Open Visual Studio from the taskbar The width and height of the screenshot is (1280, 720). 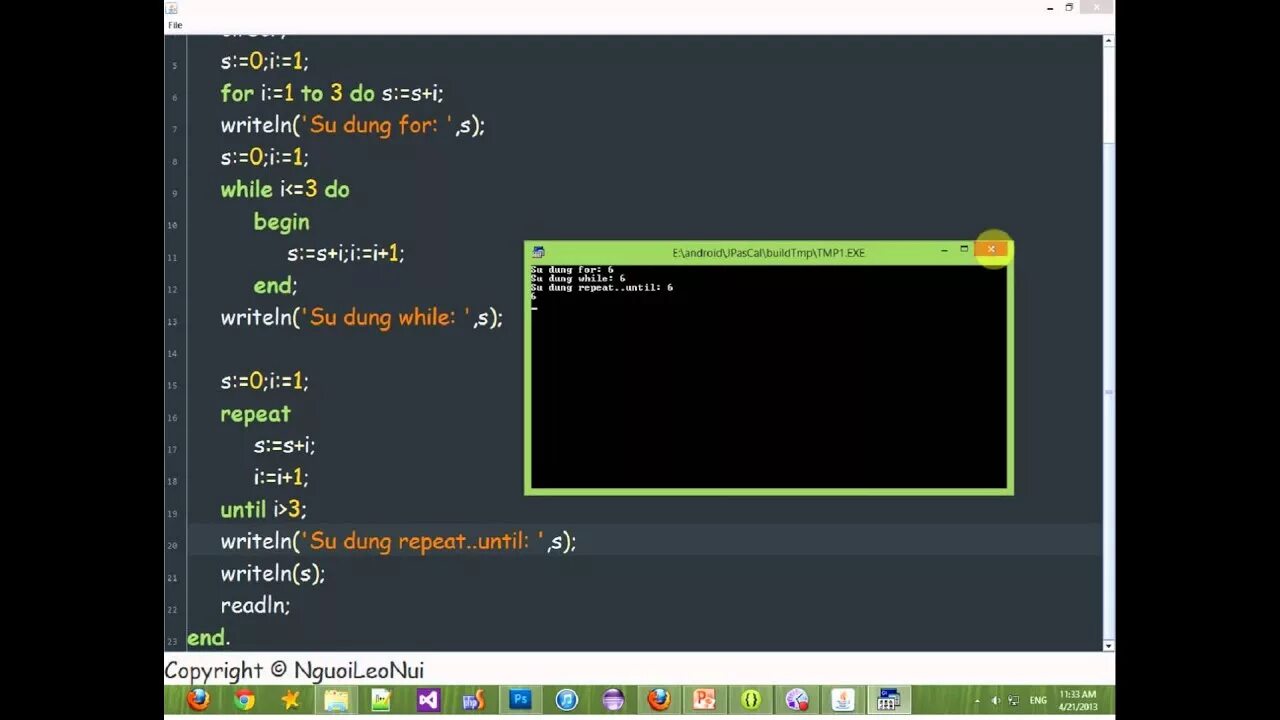click(x=428, y=700)
